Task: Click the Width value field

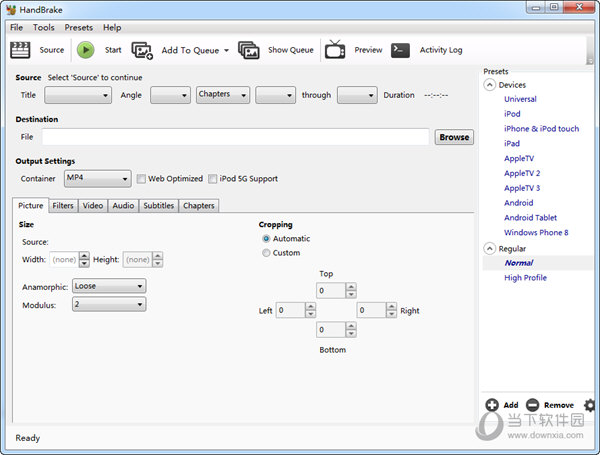Action: click(64, 259)
